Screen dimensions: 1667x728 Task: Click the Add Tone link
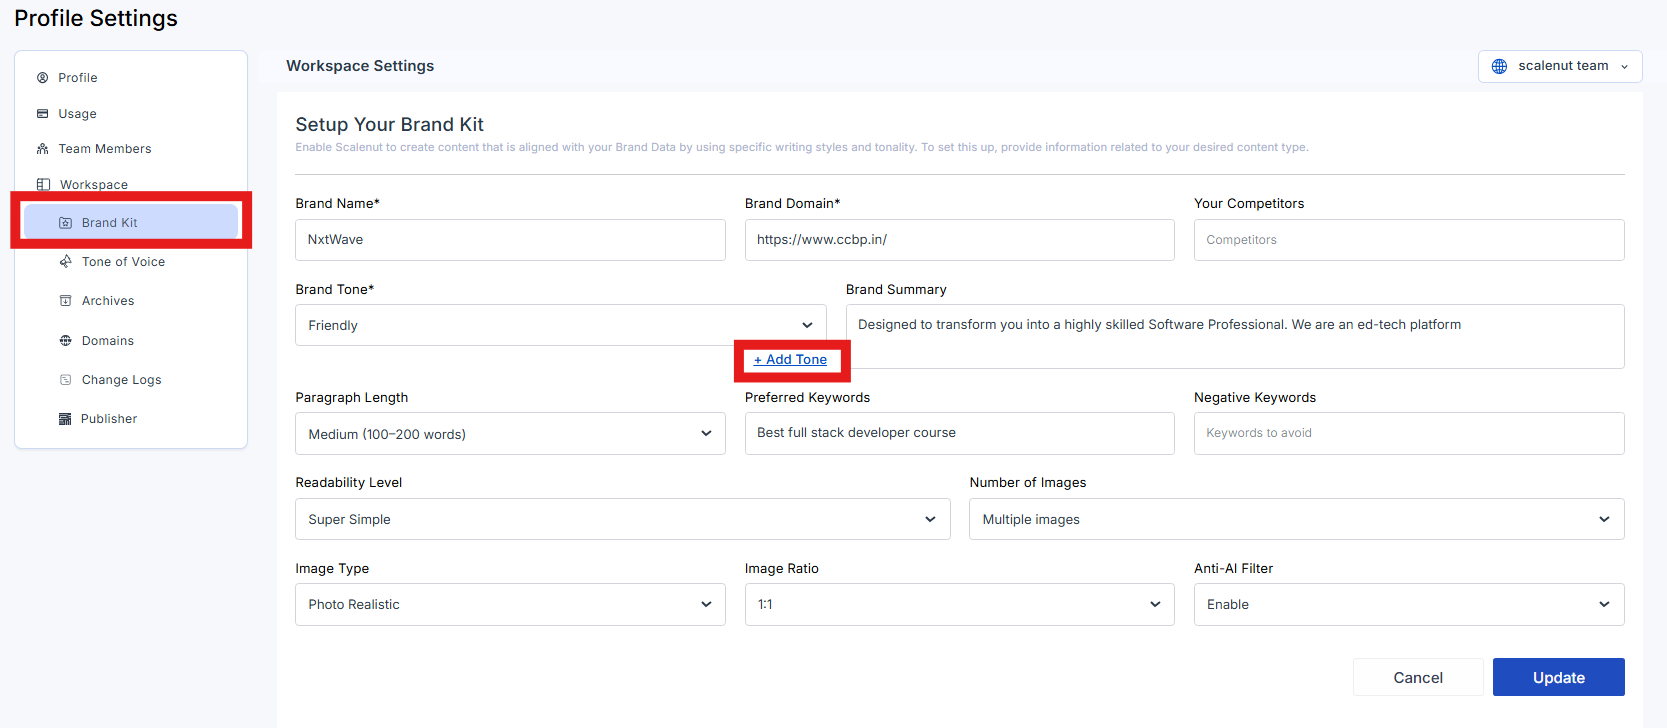[791, 360]
